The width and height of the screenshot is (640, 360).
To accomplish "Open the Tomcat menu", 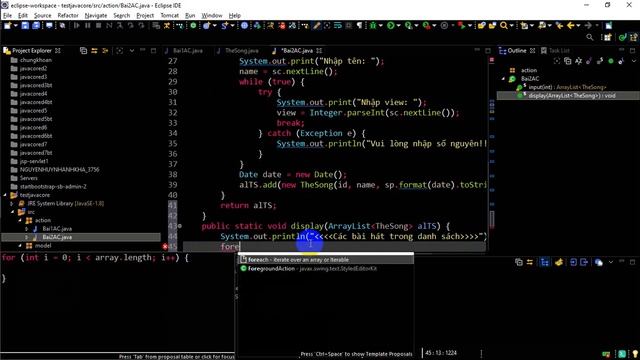I will coord(169,16).
